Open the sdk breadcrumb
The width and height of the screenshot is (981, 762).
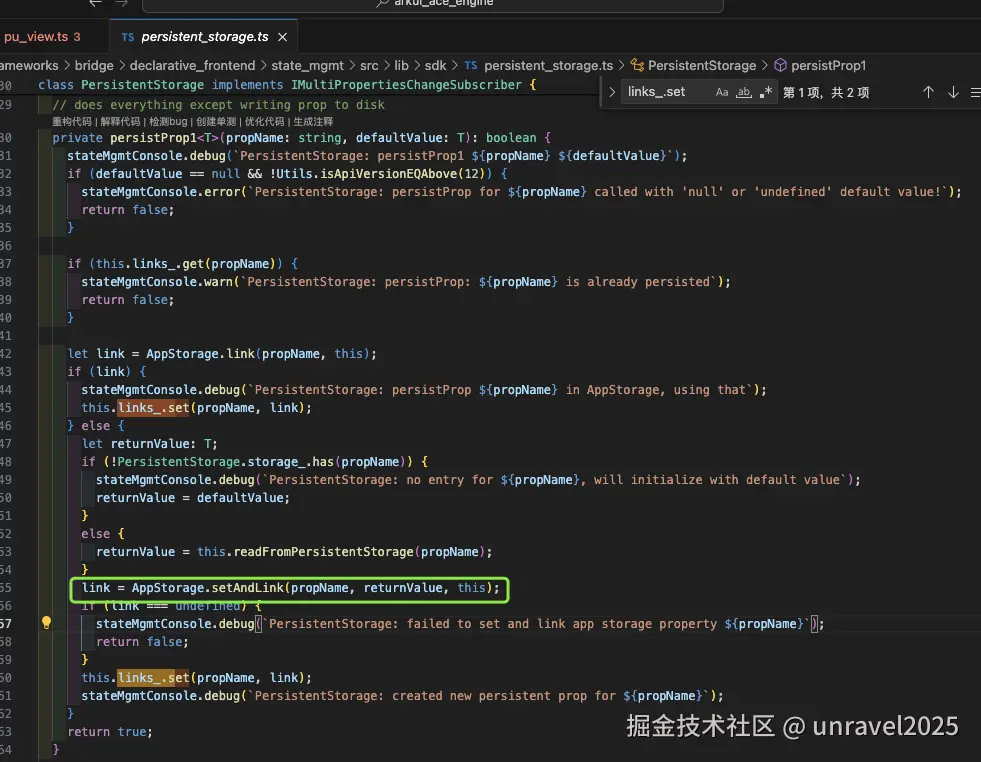[435, 66]
